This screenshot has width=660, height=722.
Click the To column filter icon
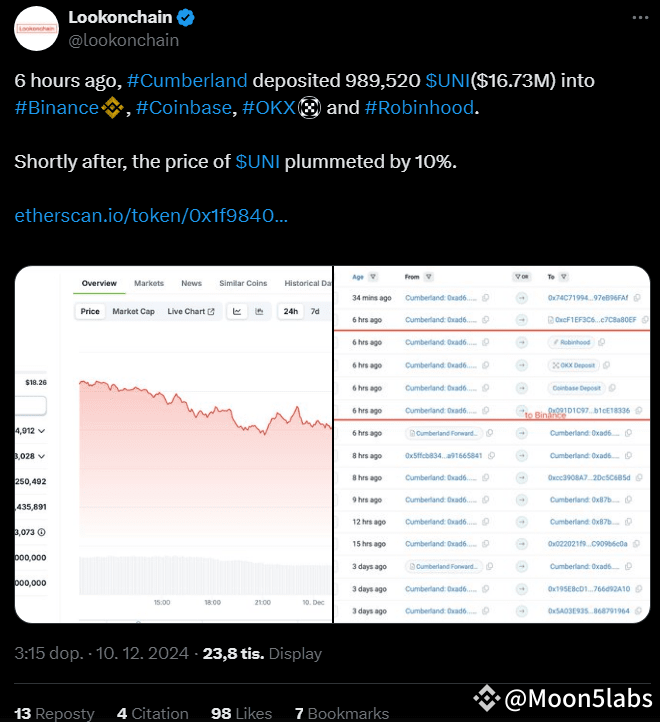point(567,276)
